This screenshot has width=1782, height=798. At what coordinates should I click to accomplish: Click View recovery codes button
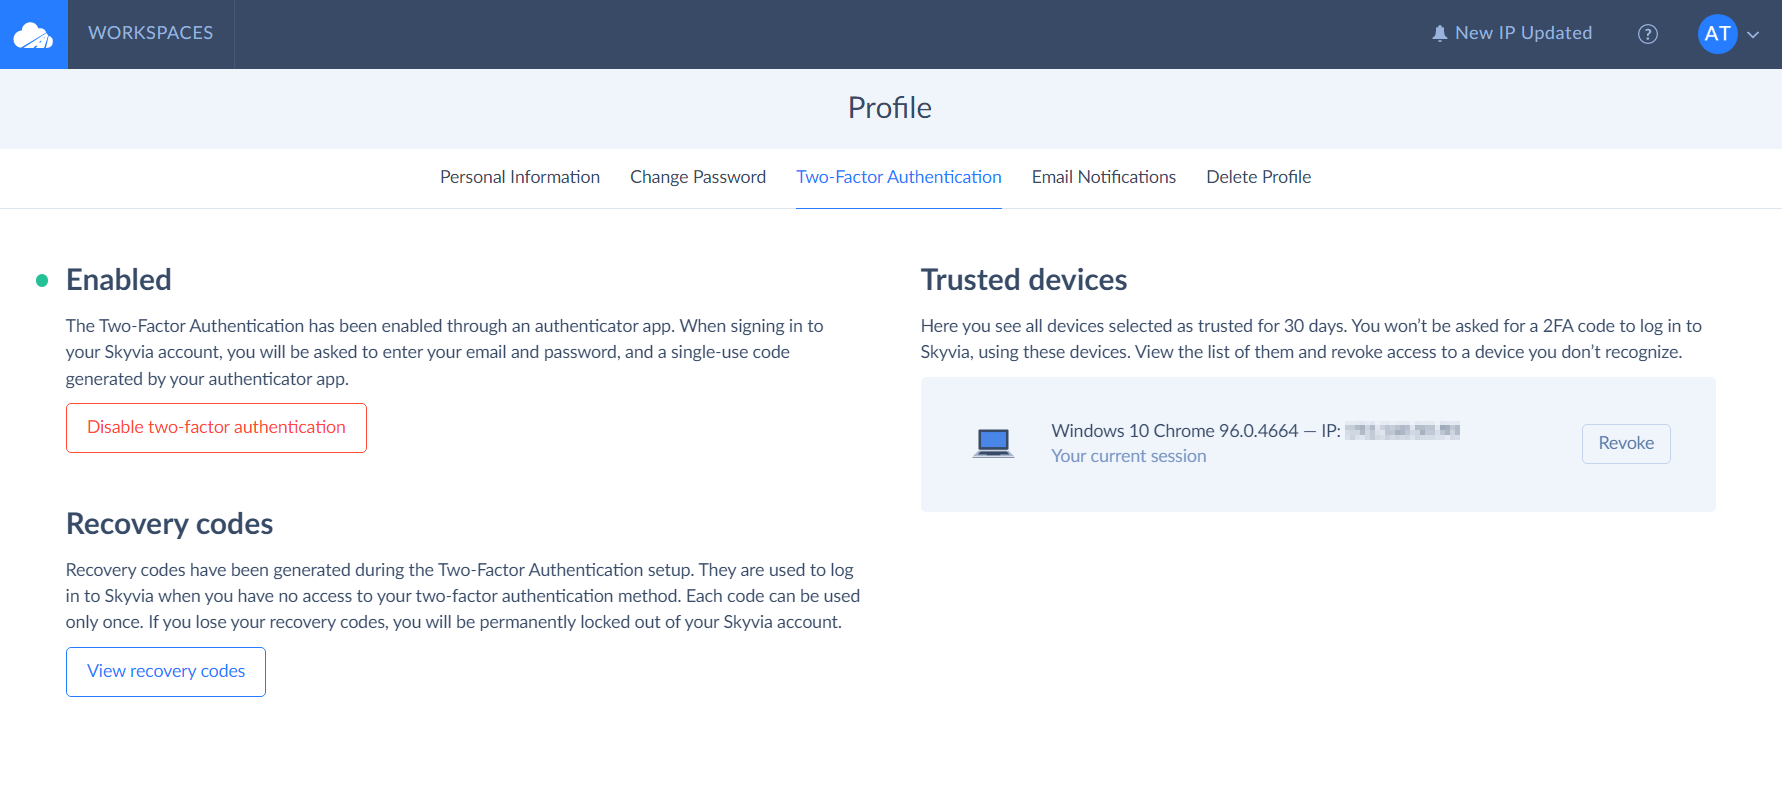pyautogui.click(x=166, y=672)
